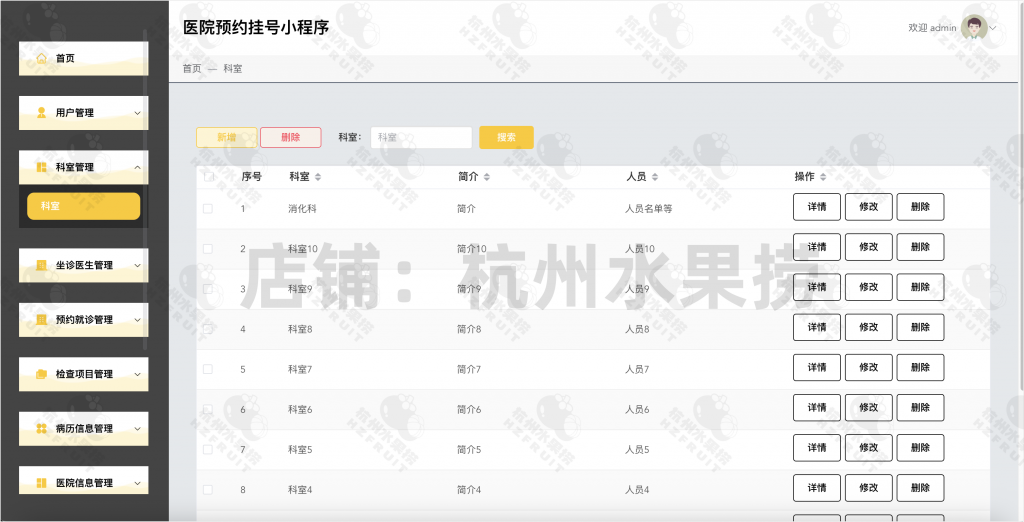This screenshot has width=1024, height=522.
Task: Expand the 用户管理 menu chevron
Action: [x=137, y=113]
